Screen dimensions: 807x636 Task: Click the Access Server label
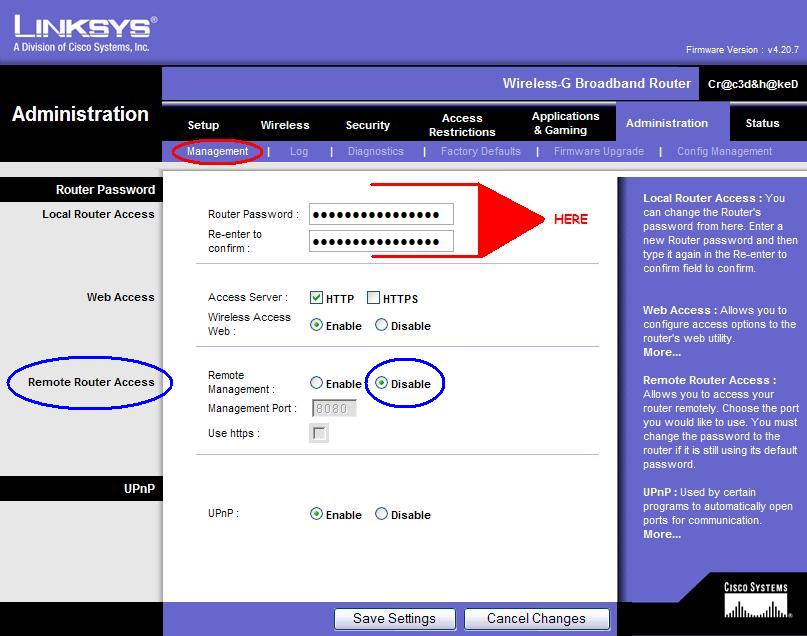coord(248,297)
